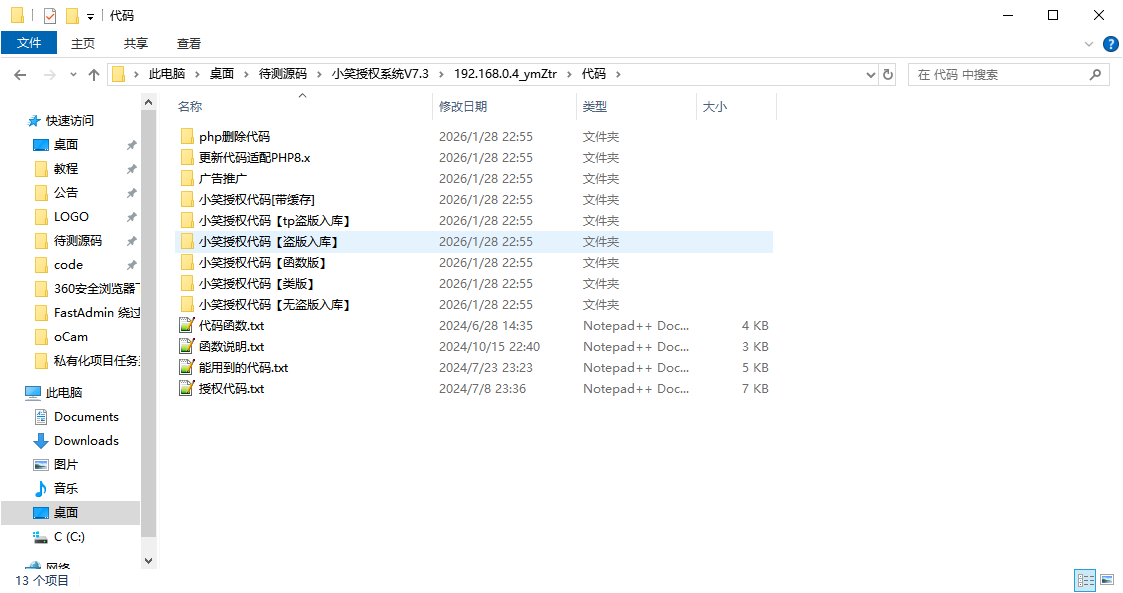The width and height of the screenshot is (1123, 593).
Task: Click the search magnifier icon
Action: point(1095,74)
